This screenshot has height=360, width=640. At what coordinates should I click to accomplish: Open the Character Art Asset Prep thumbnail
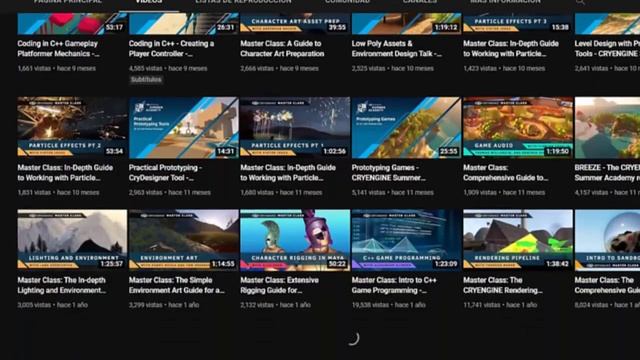point(295,23)
